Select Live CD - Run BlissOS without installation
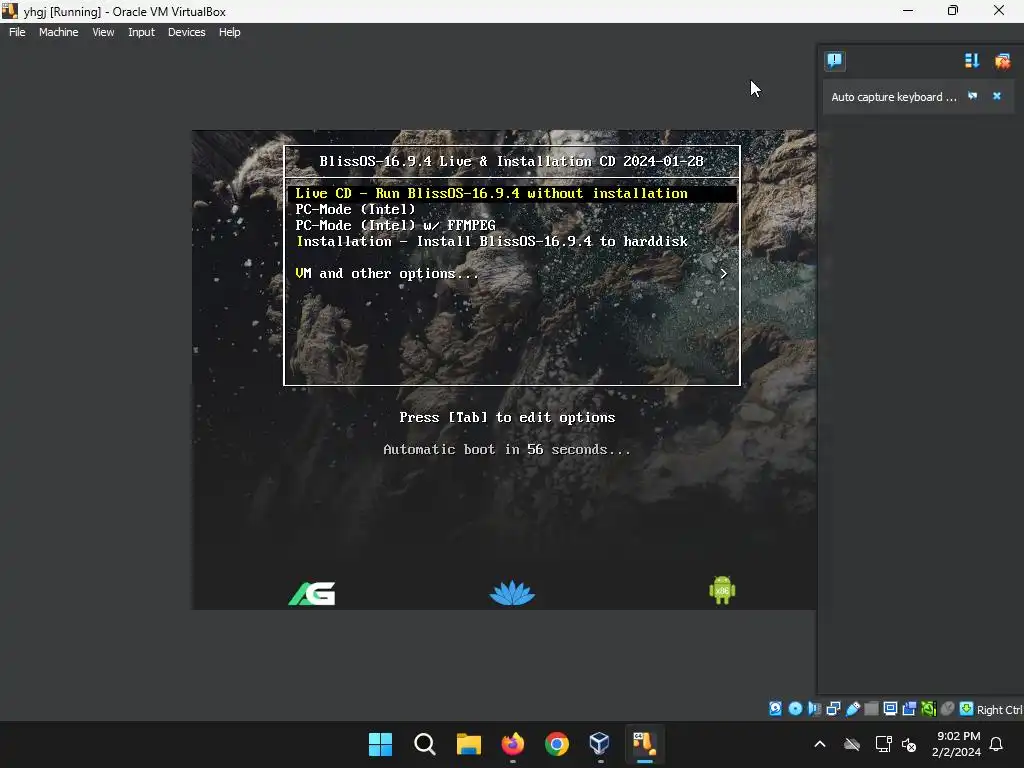The height and width of the screenshot is (768, 1024). click(x=512, y=193)
